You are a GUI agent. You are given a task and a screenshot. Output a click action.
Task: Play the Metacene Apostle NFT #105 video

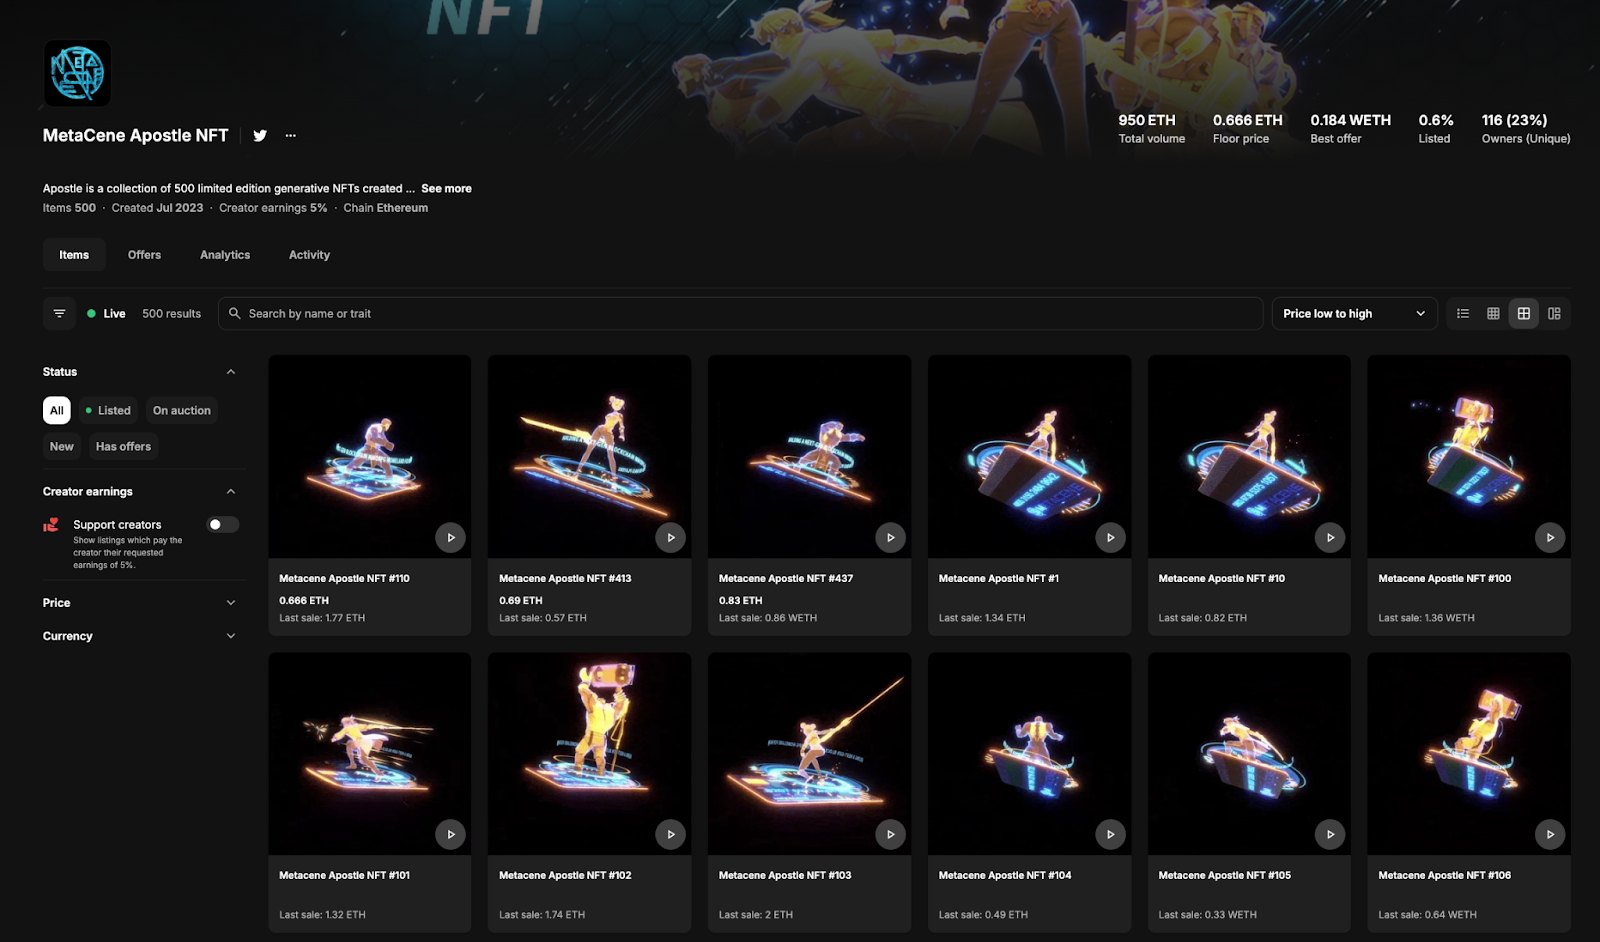1330,834
